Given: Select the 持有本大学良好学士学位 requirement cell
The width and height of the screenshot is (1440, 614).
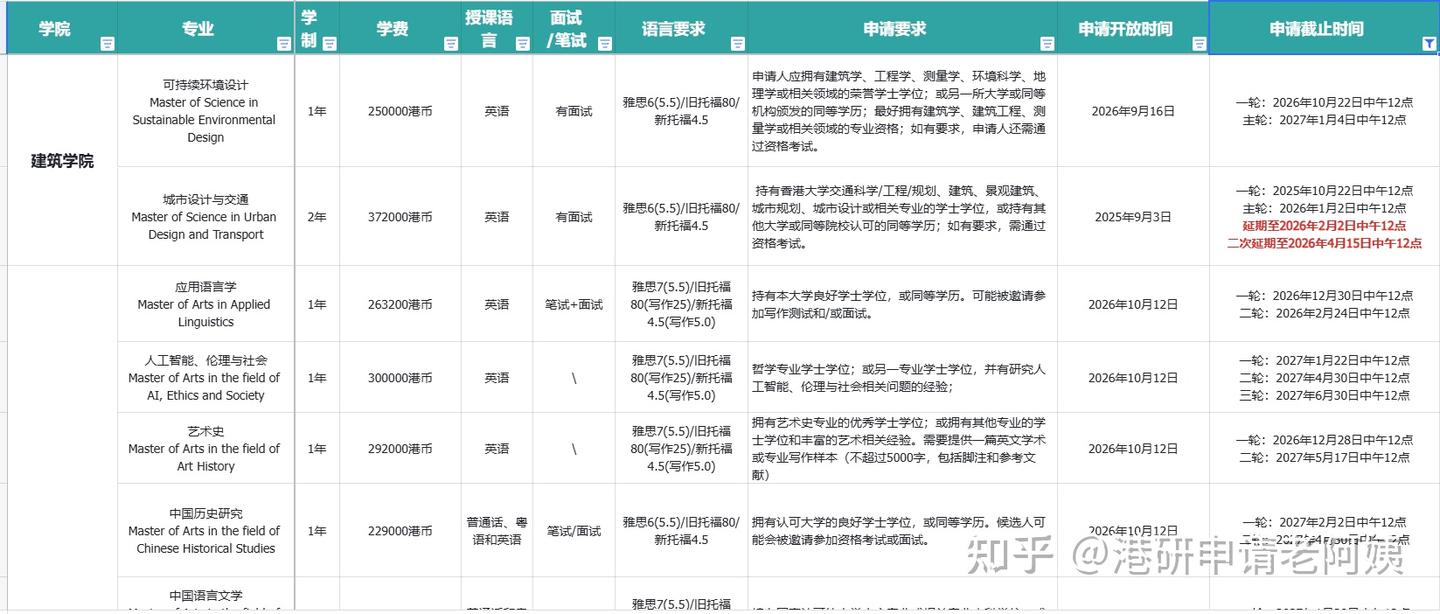Looking at the screenshot, I should [902, 304].
